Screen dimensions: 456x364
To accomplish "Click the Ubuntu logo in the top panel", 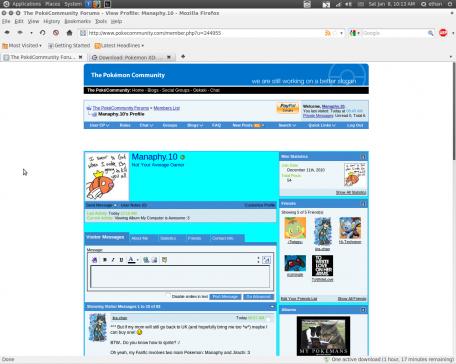I will click(x=6, y=4).
